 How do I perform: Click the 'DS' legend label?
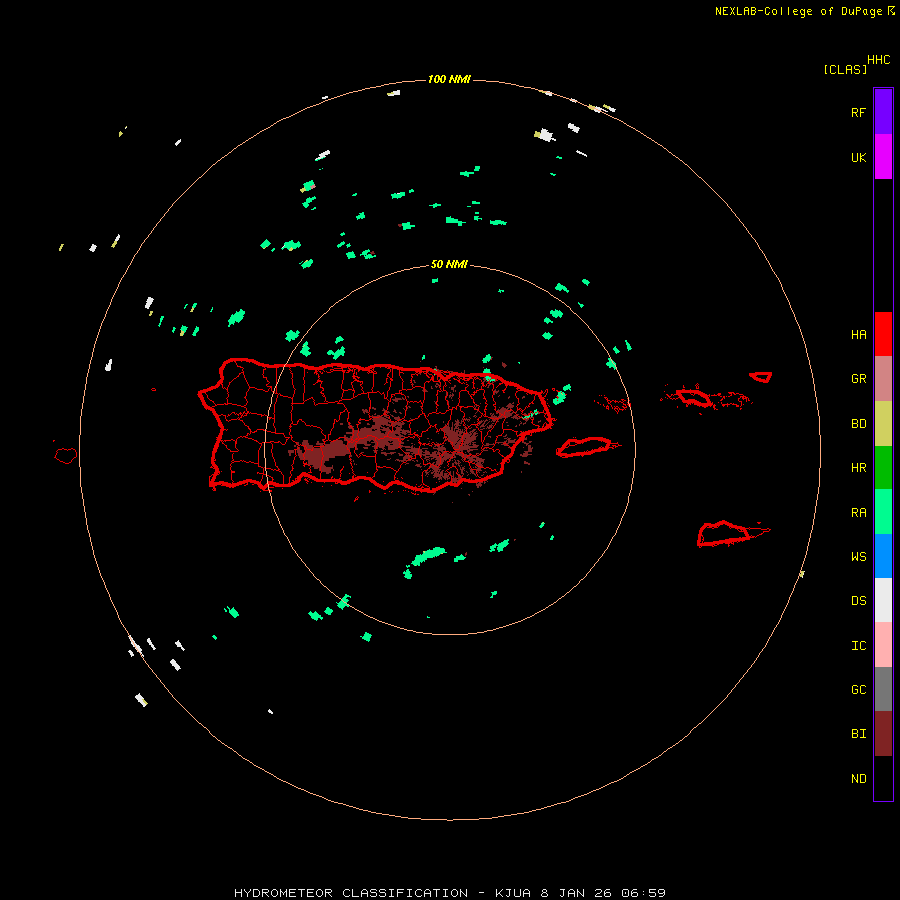pyautogui.click(x=858, y=601)
